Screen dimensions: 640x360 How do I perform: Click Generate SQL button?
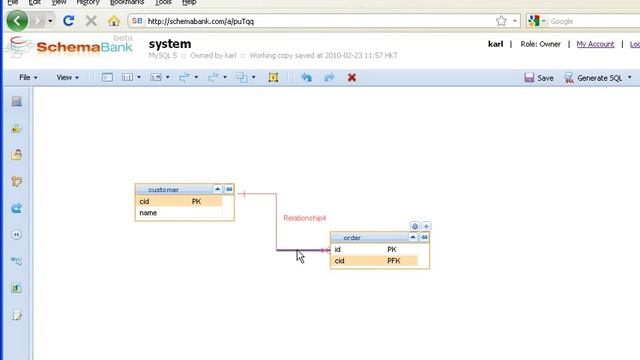[593, 78]
